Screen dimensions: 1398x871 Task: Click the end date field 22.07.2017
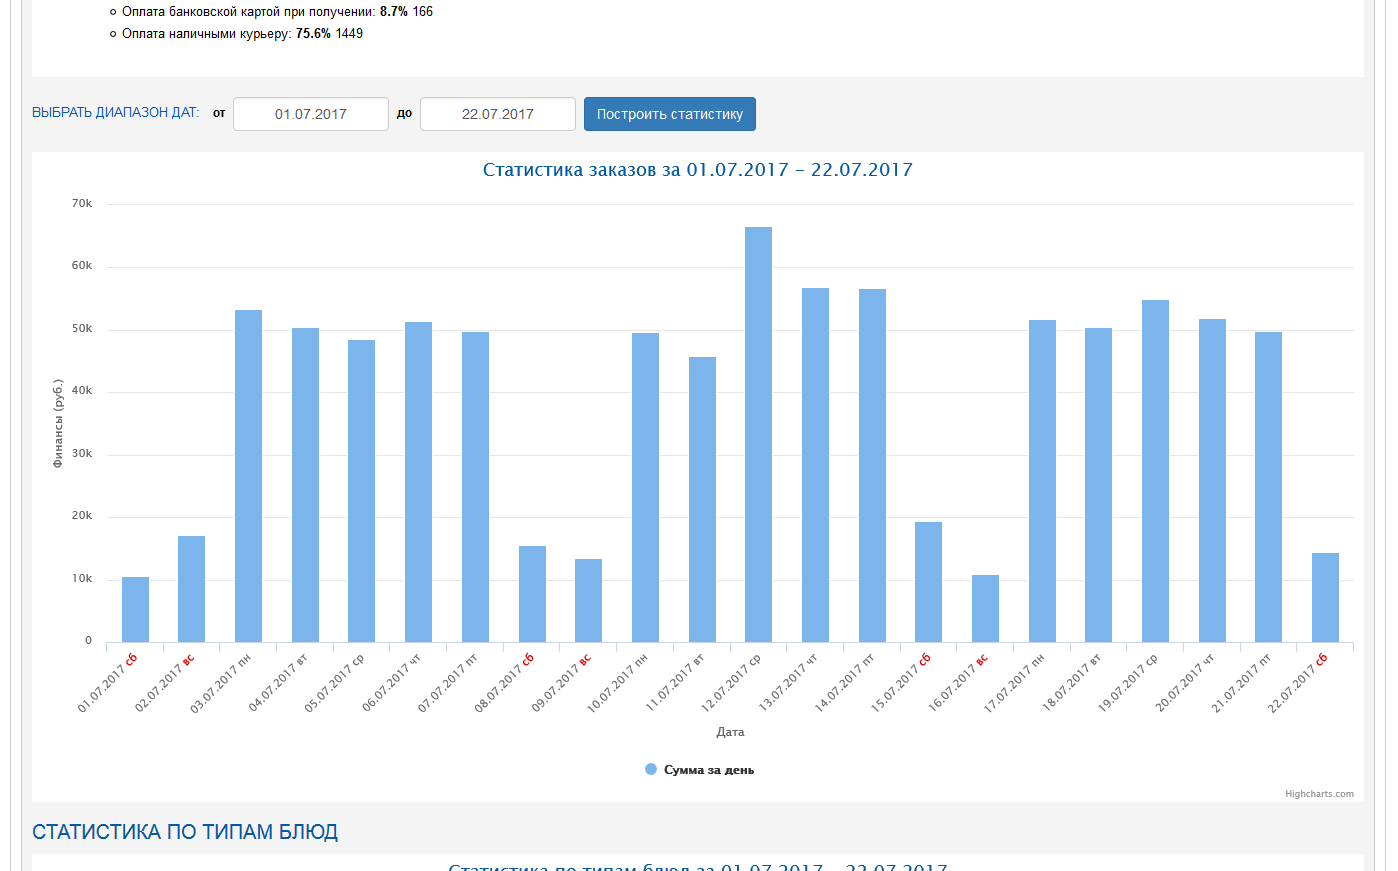point(498,114)
